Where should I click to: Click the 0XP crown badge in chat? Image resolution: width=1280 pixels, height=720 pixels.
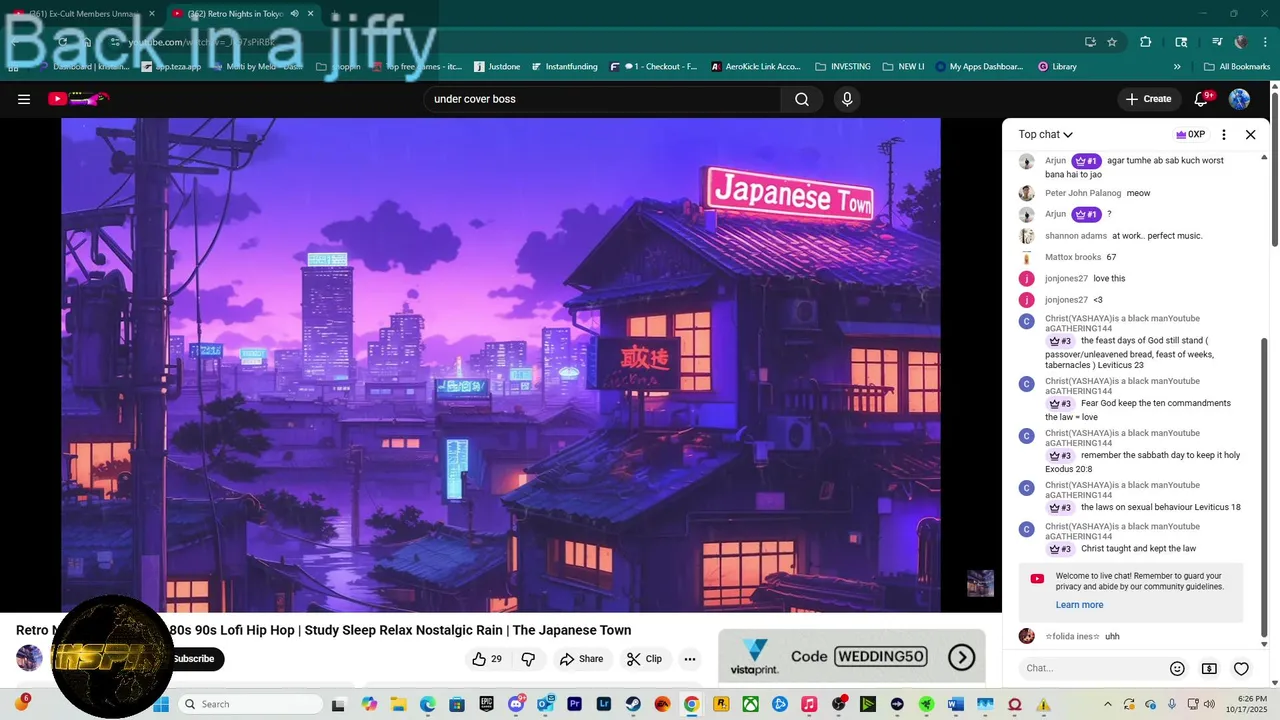pos(1190,134)
